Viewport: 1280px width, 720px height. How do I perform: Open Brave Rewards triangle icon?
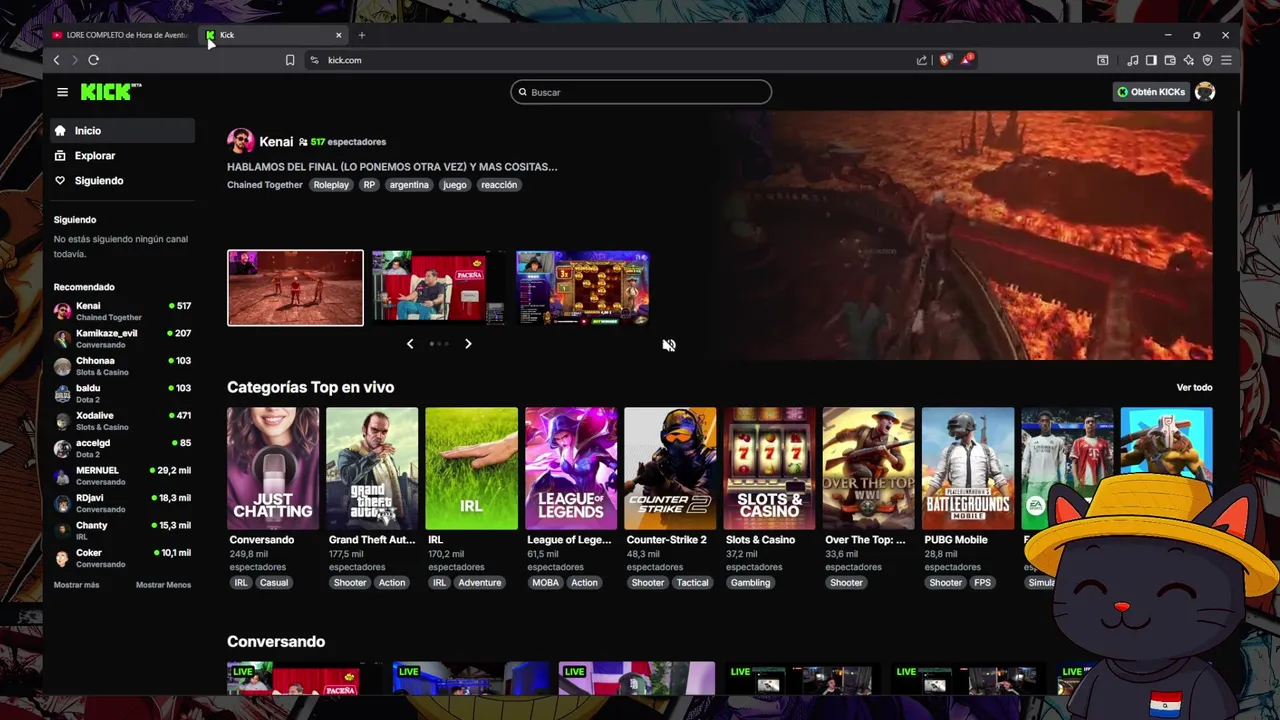[967, 60]
